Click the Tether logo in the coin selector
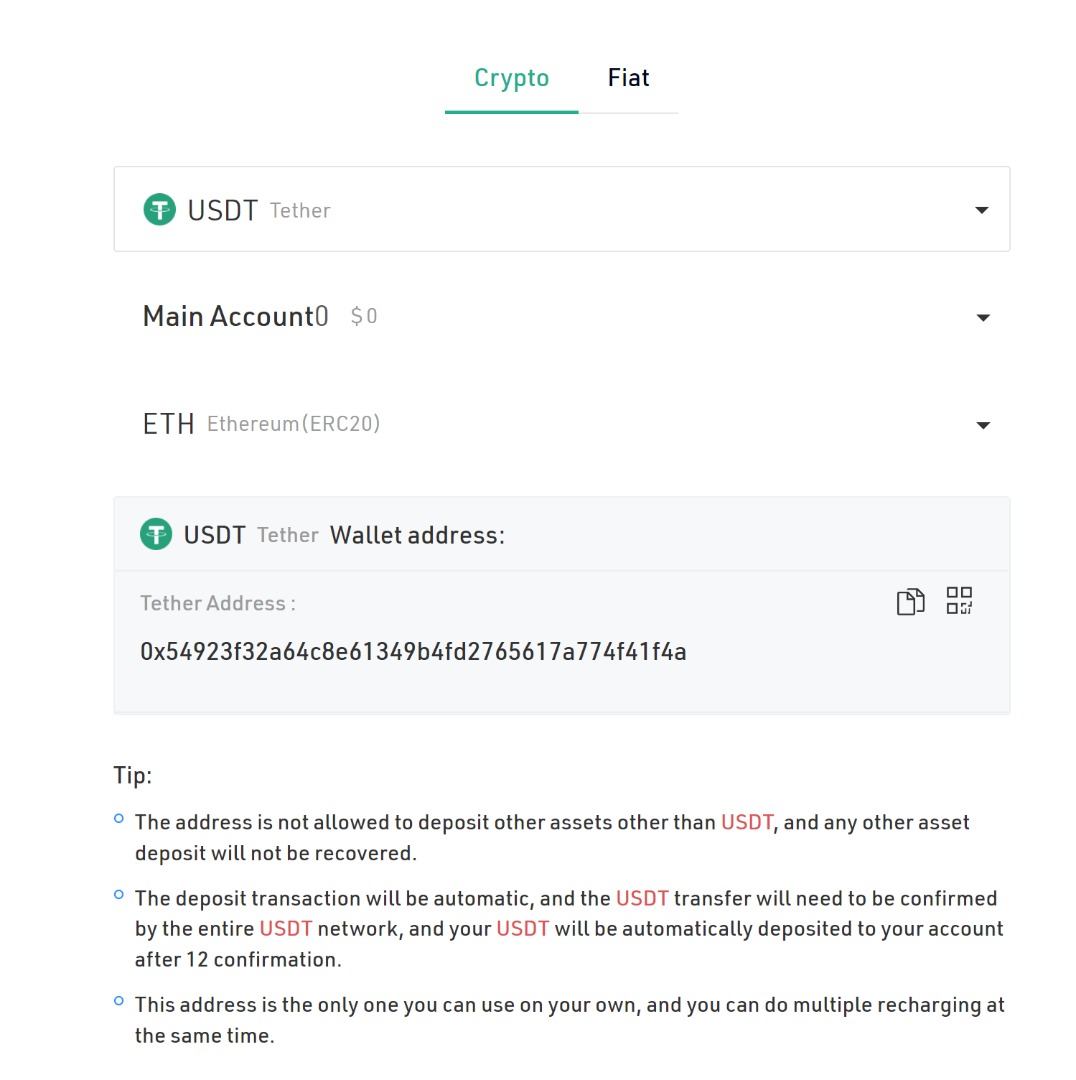This screenshot has width=1076, height=1080. [x=159, y=210]
